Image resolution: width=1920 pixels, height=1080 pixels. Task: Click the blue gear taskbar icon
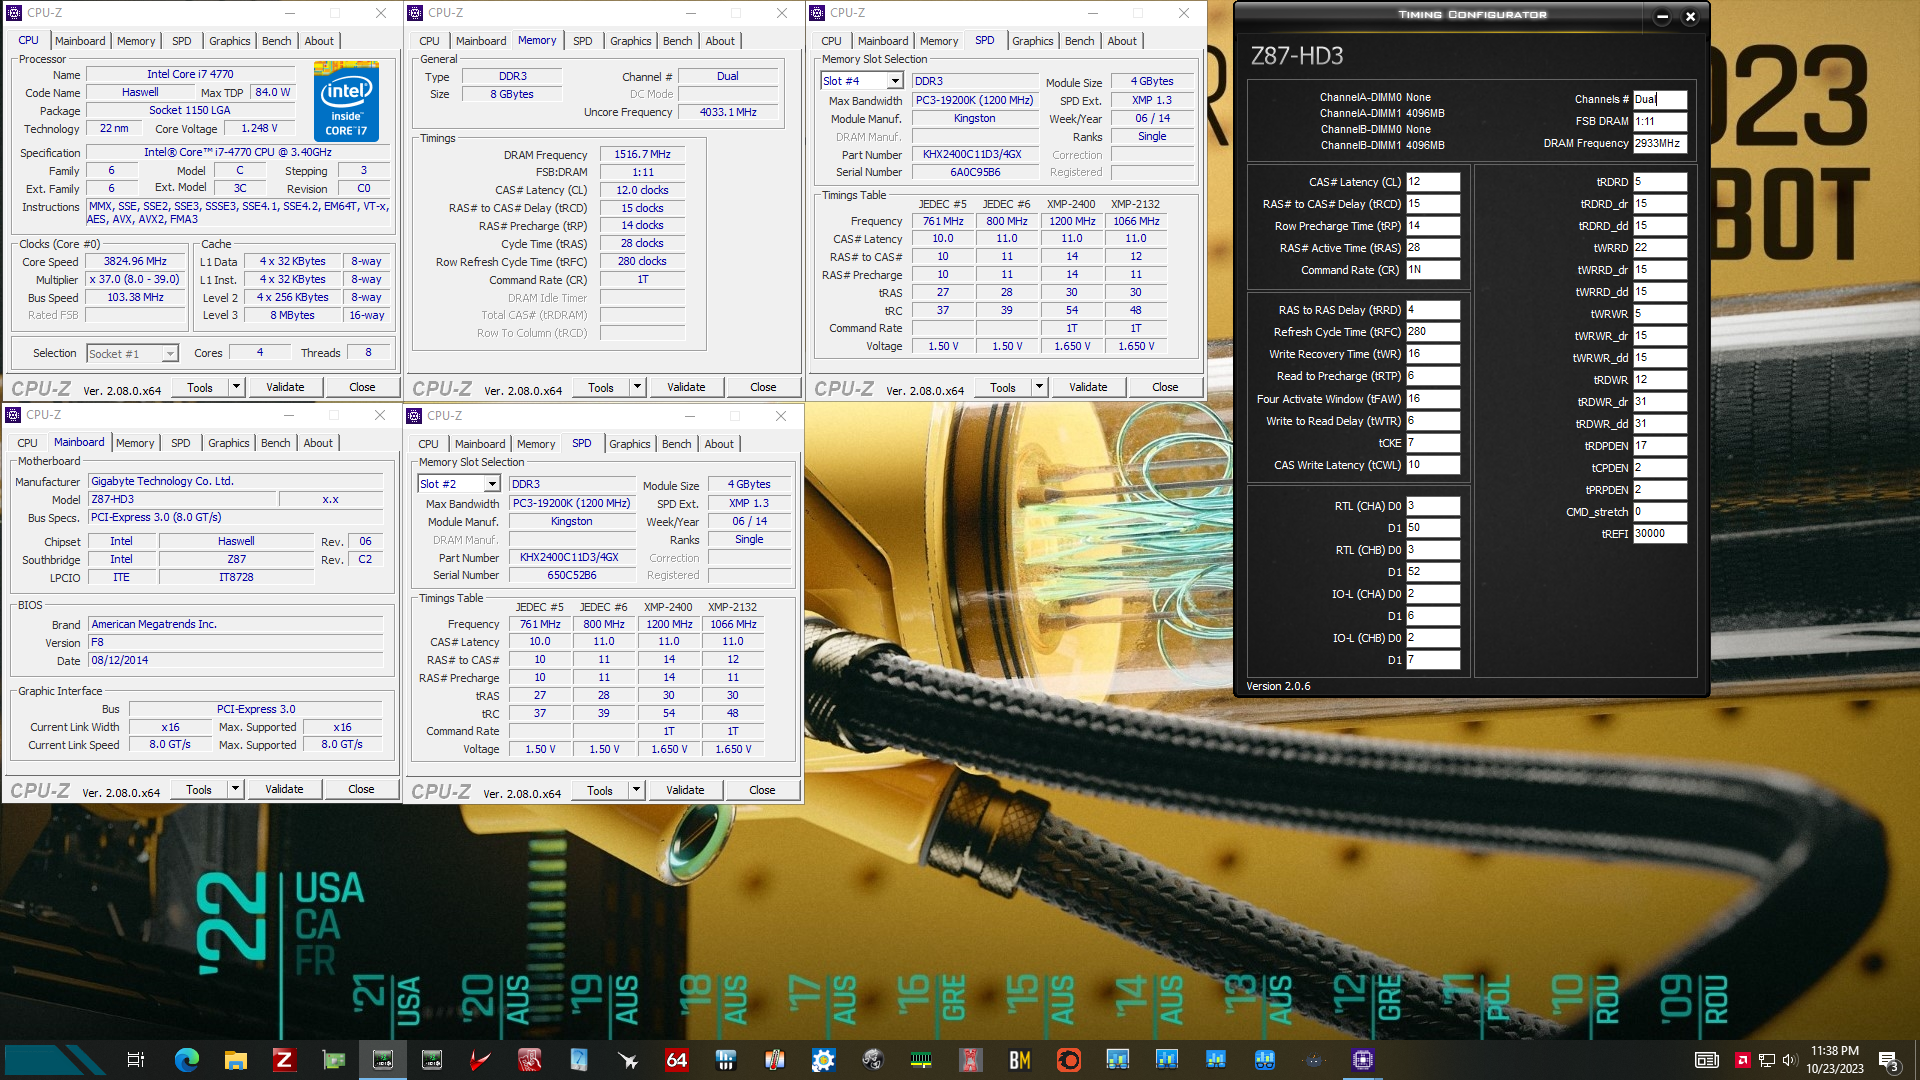click(x=824, y=1060)
